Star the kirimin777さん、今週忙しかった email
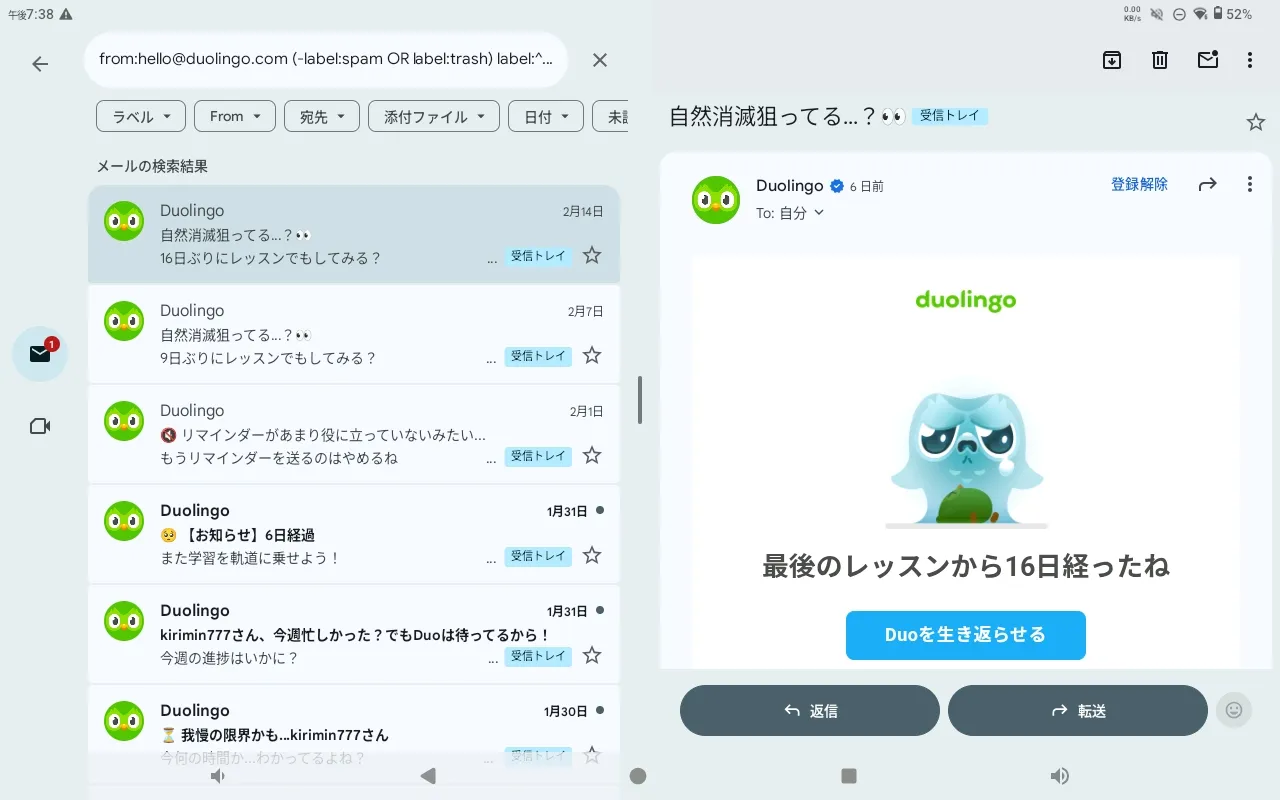 [x=592, y=655]
